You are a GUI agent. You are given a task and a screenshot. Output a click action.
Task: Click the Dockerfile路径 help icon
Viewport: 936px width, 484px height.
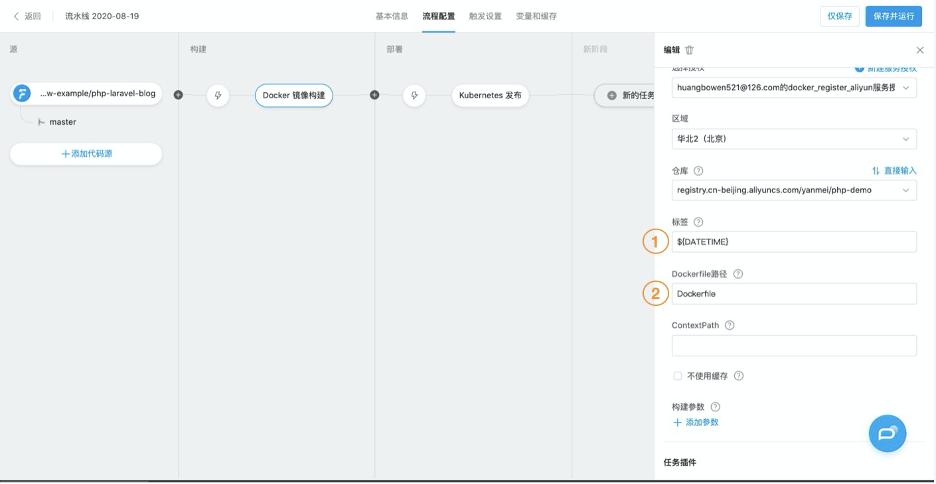738,274
